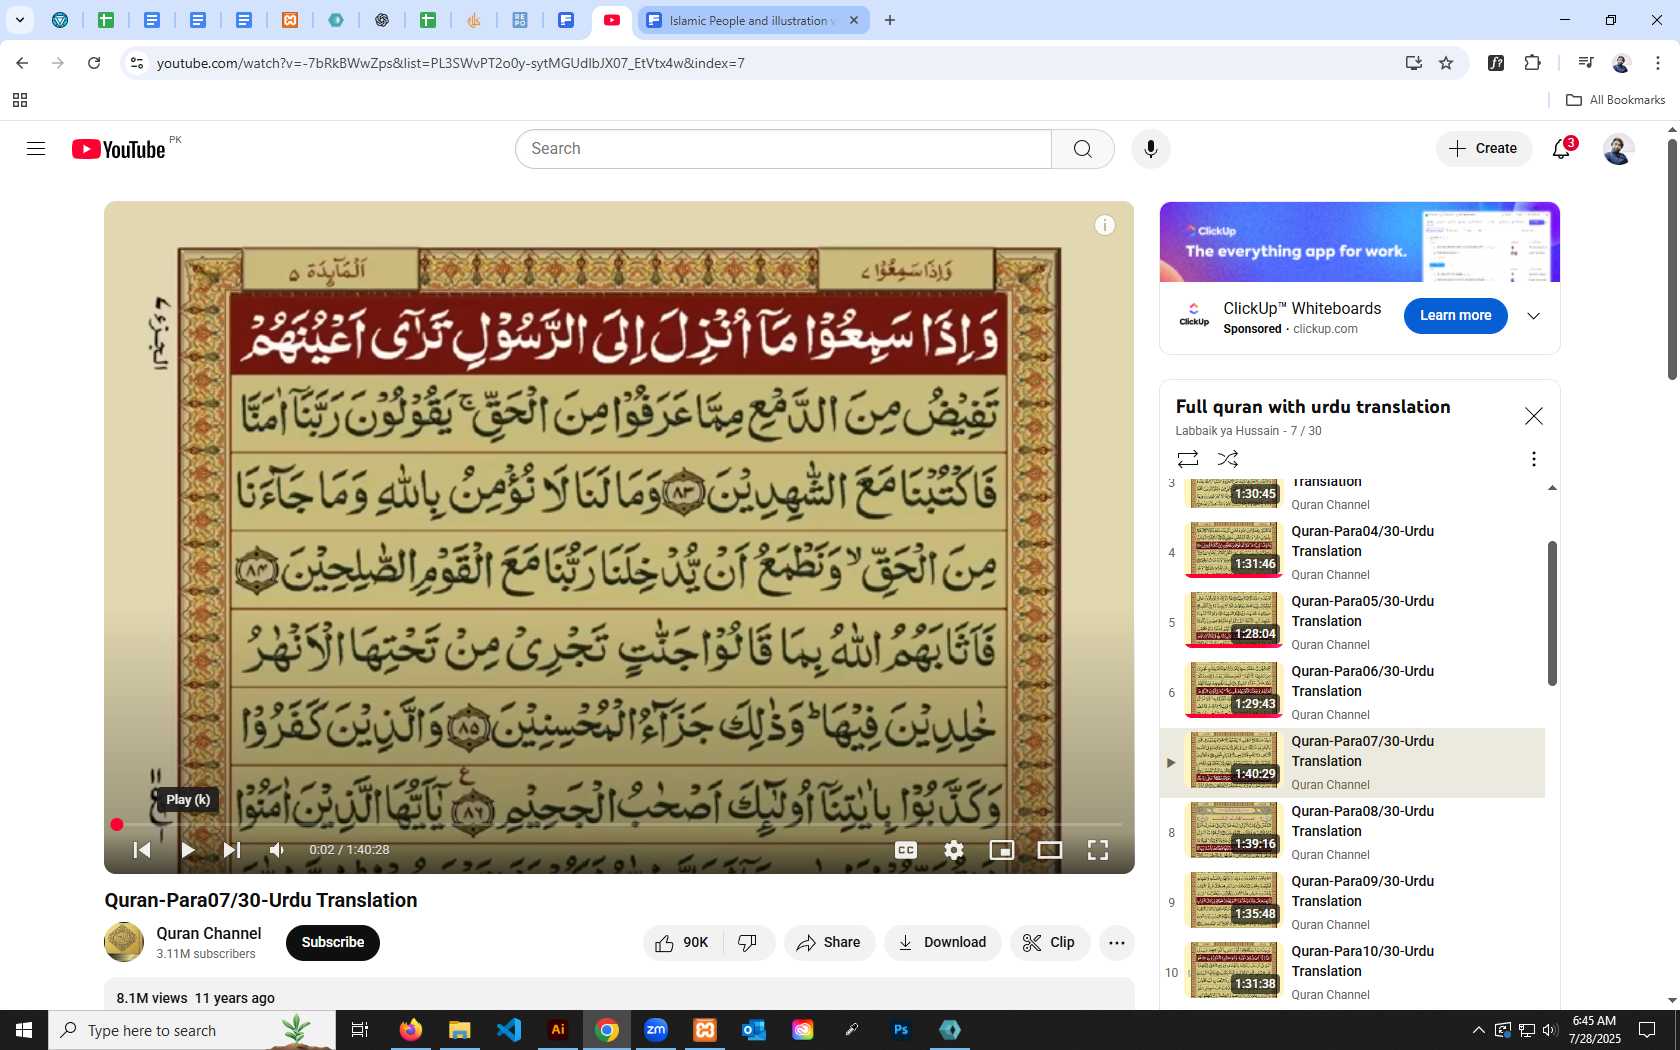Open Chrome three-dot menu

click(x=1658, y=63)
